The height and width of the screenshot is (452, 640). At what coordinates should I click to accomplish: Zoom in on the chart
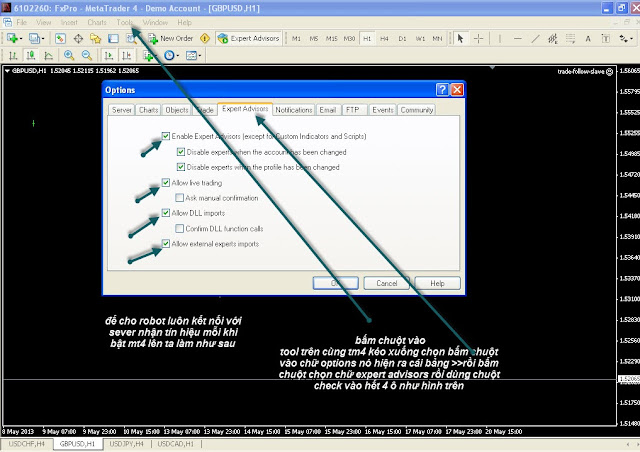point(69,55)
